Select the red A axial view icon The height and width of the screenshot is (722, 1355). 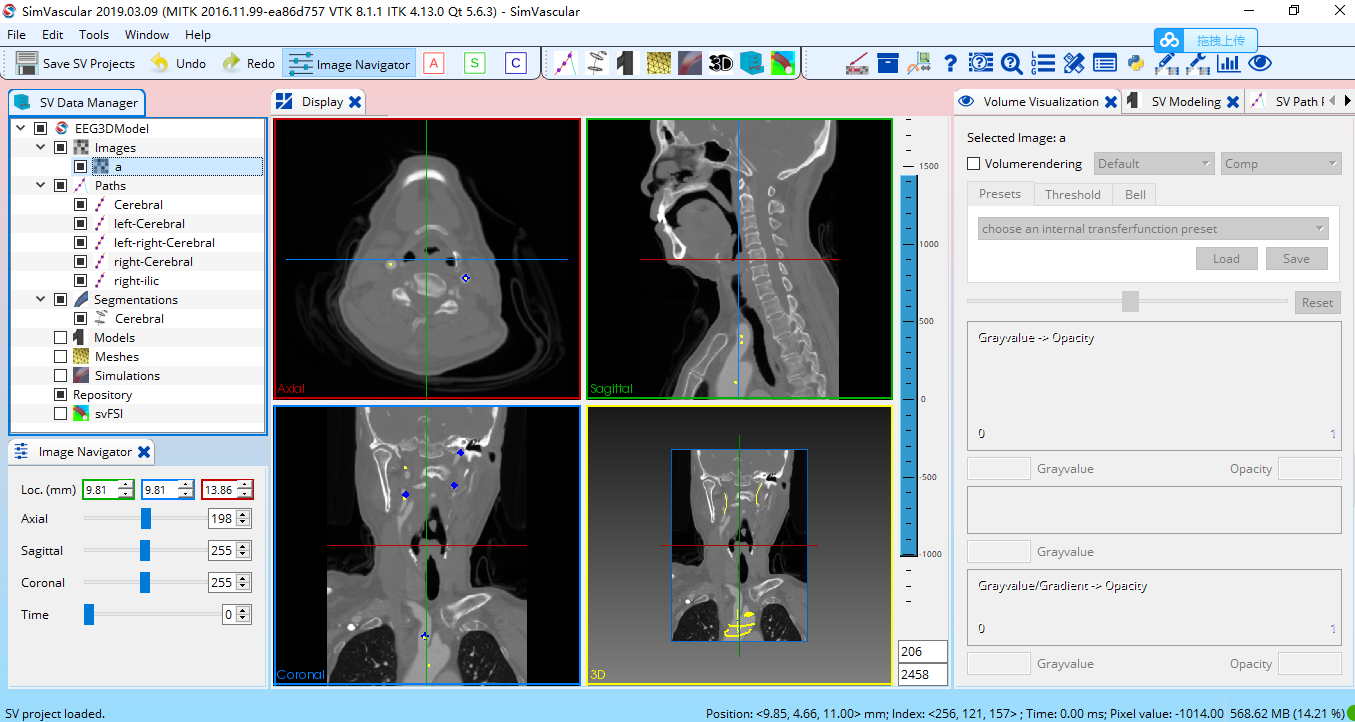(433, 63)
